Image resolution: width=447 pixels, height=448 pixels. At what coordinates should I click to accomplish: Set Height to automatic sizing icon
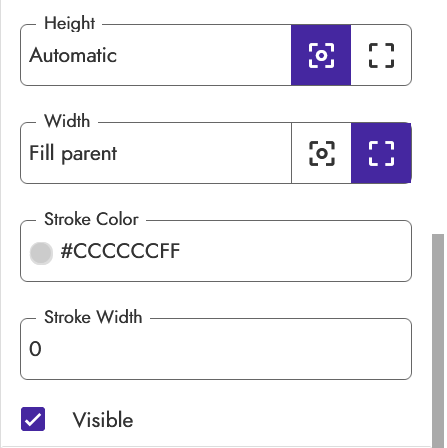[x=321, y=55]
